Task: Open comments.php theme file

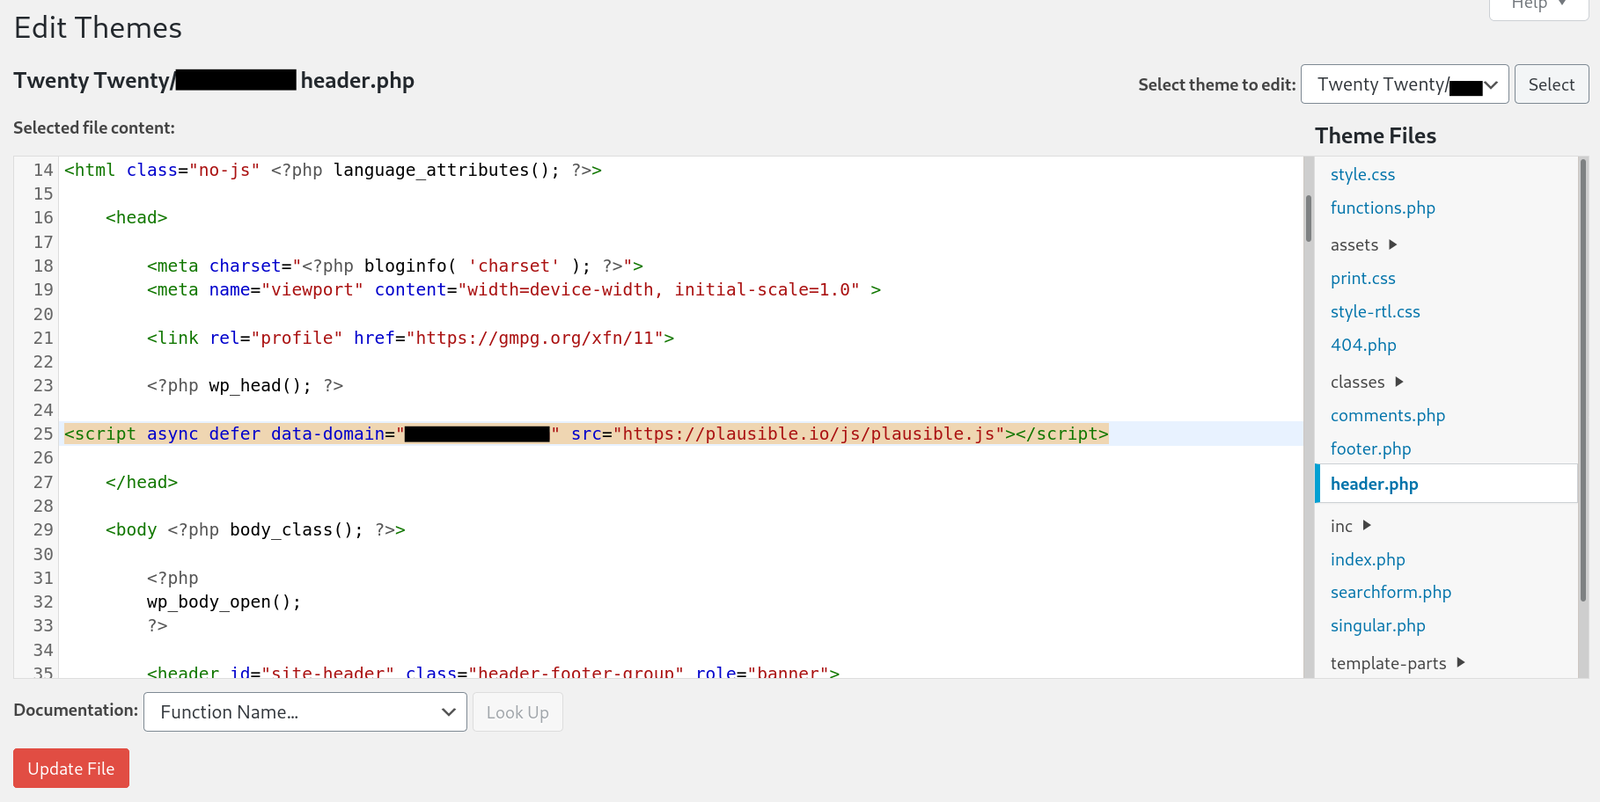Action: [1387, 415]
